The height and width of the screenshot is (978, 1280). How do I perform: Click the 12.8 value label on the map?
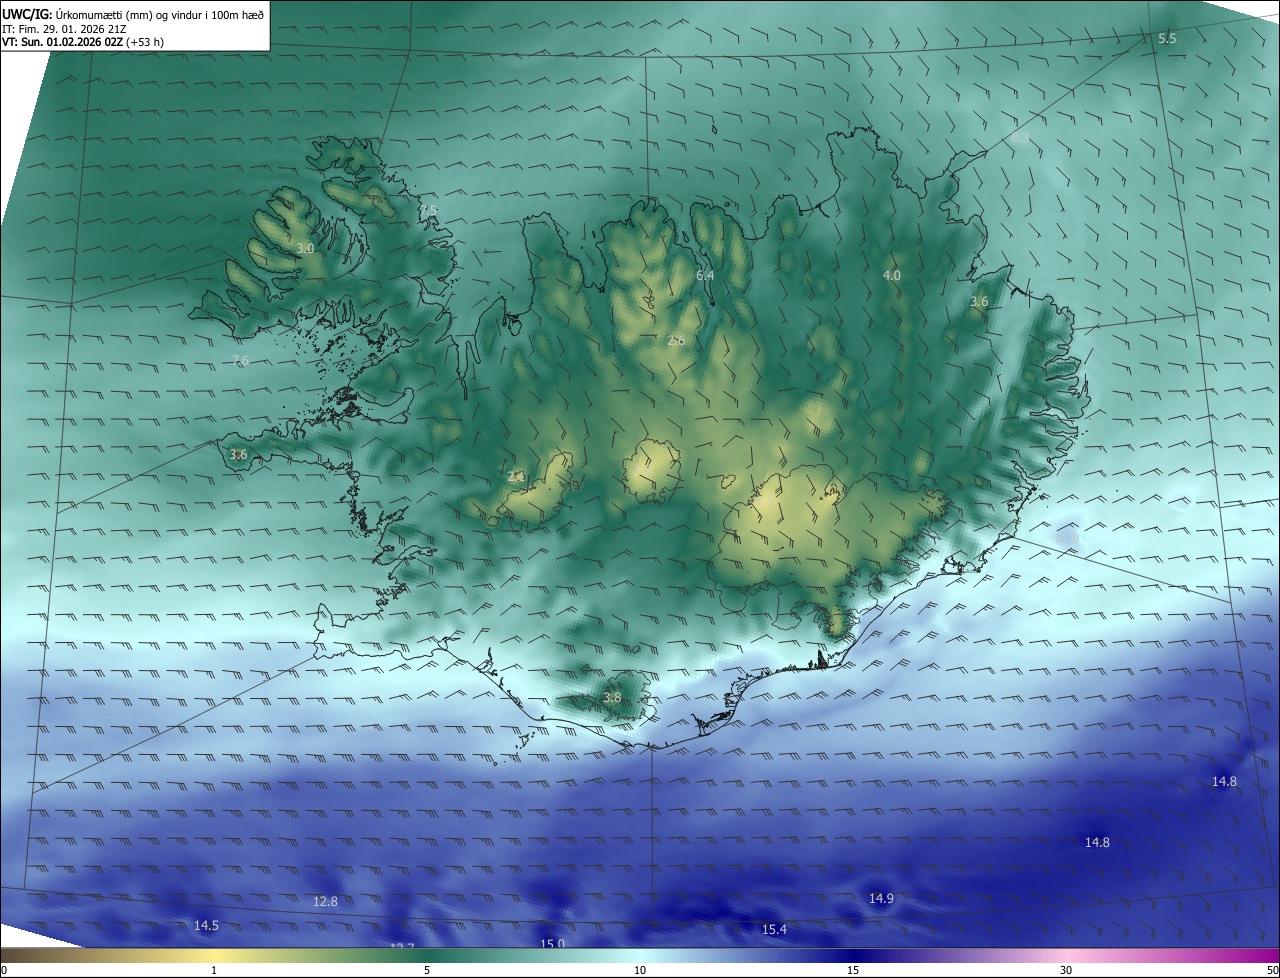[325, 902]
